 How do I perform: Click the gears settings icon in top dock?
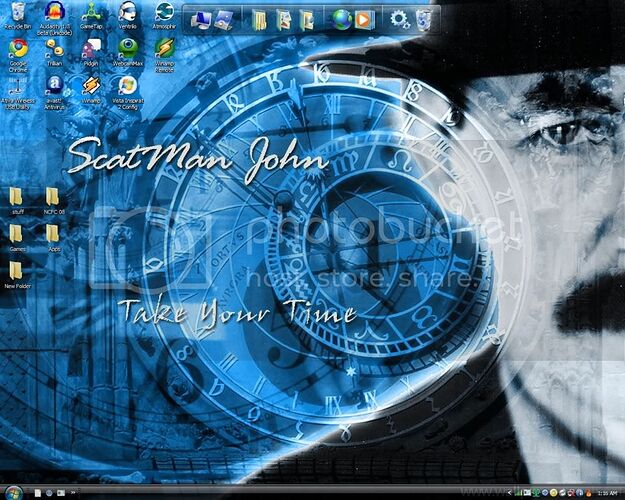pyautogui.click(x=400, y=19)
